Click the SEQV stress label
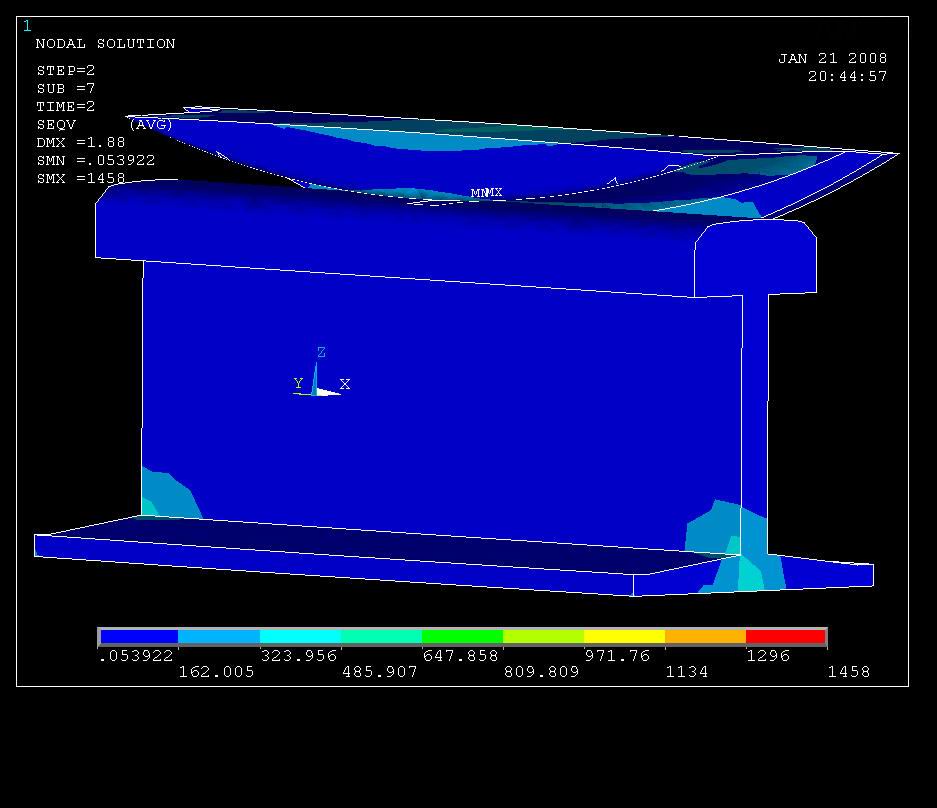The width and height of the screenshot is (937, 808). tap(56, 124)
